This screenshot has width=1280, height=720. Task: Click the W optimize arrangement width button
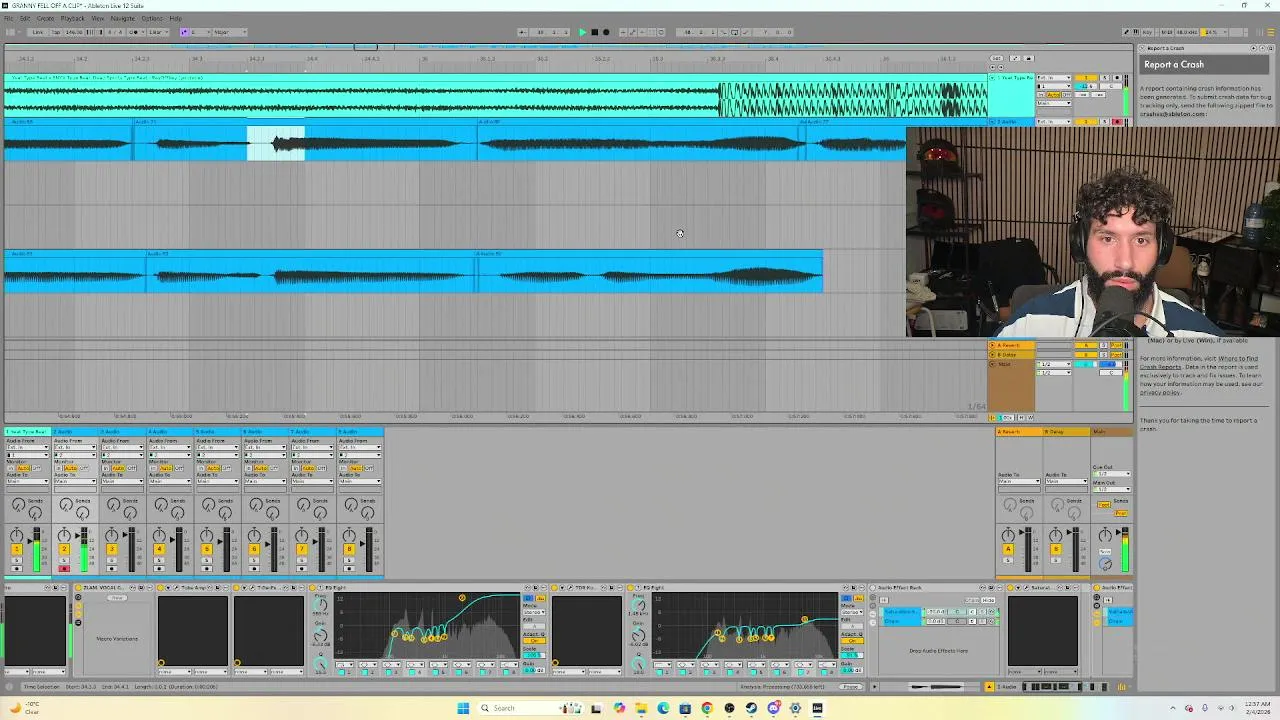point(1030,418)
